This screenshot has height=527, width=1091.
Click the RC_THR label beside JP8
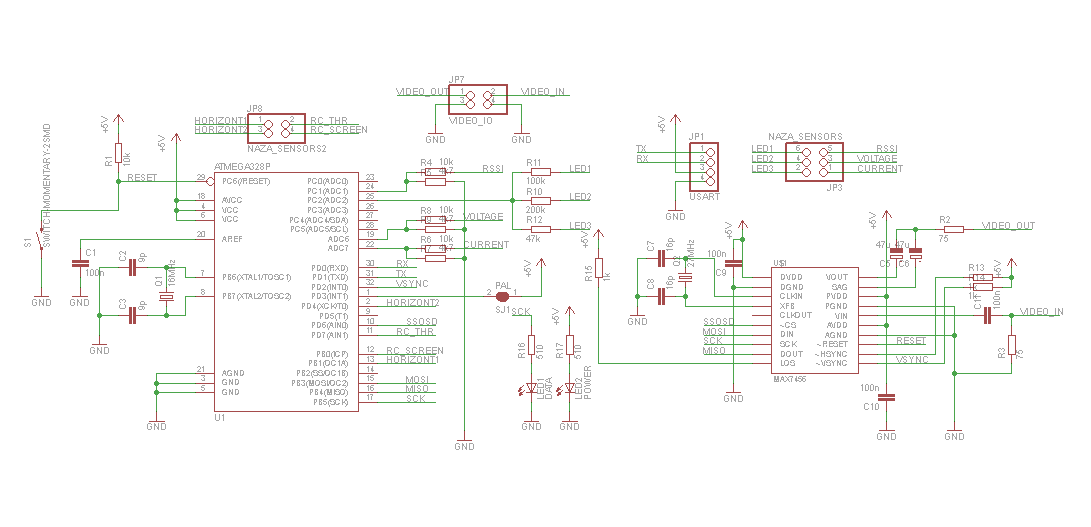click(x=328, y=120)
